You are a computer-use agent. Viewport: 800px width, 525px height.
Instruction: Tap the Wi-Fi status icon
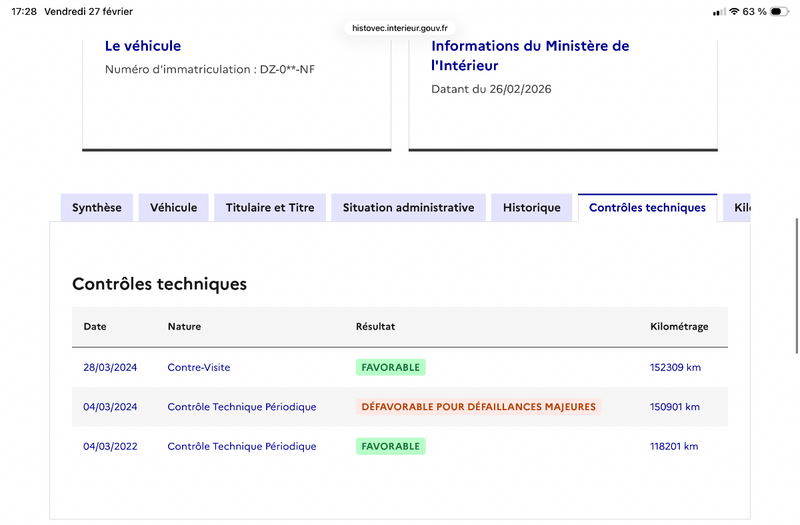734,11
